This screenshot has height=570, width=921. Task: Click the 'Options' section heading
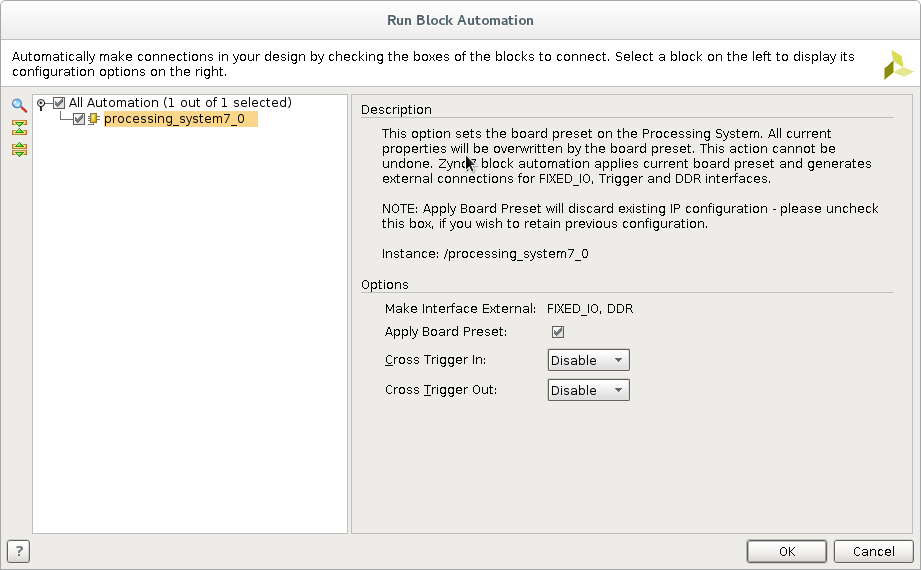(x=385, y=284)
